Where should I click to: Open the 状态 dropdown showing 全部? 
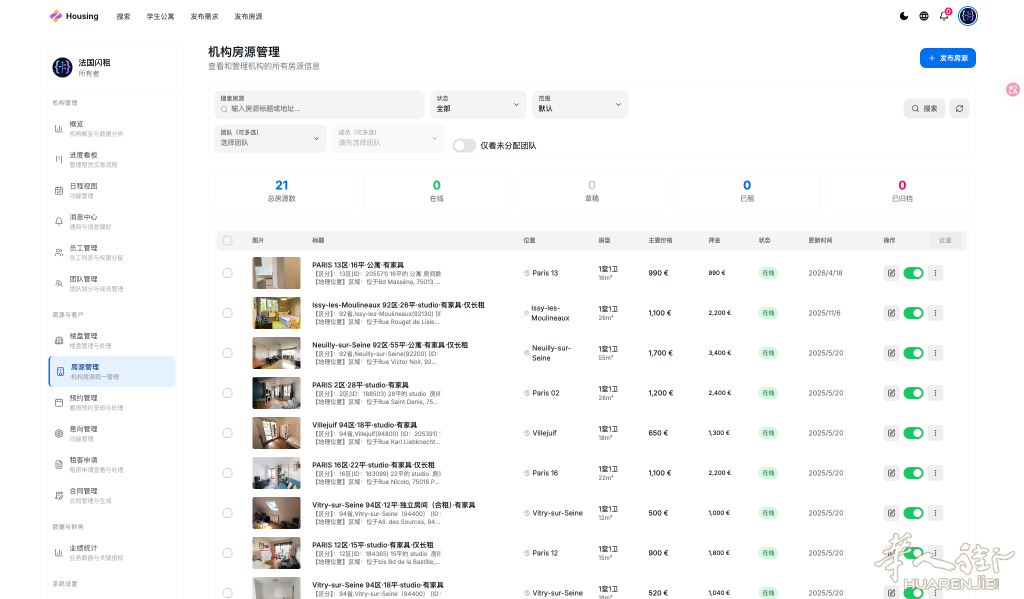pyautogui.click(x=478, y=105)
